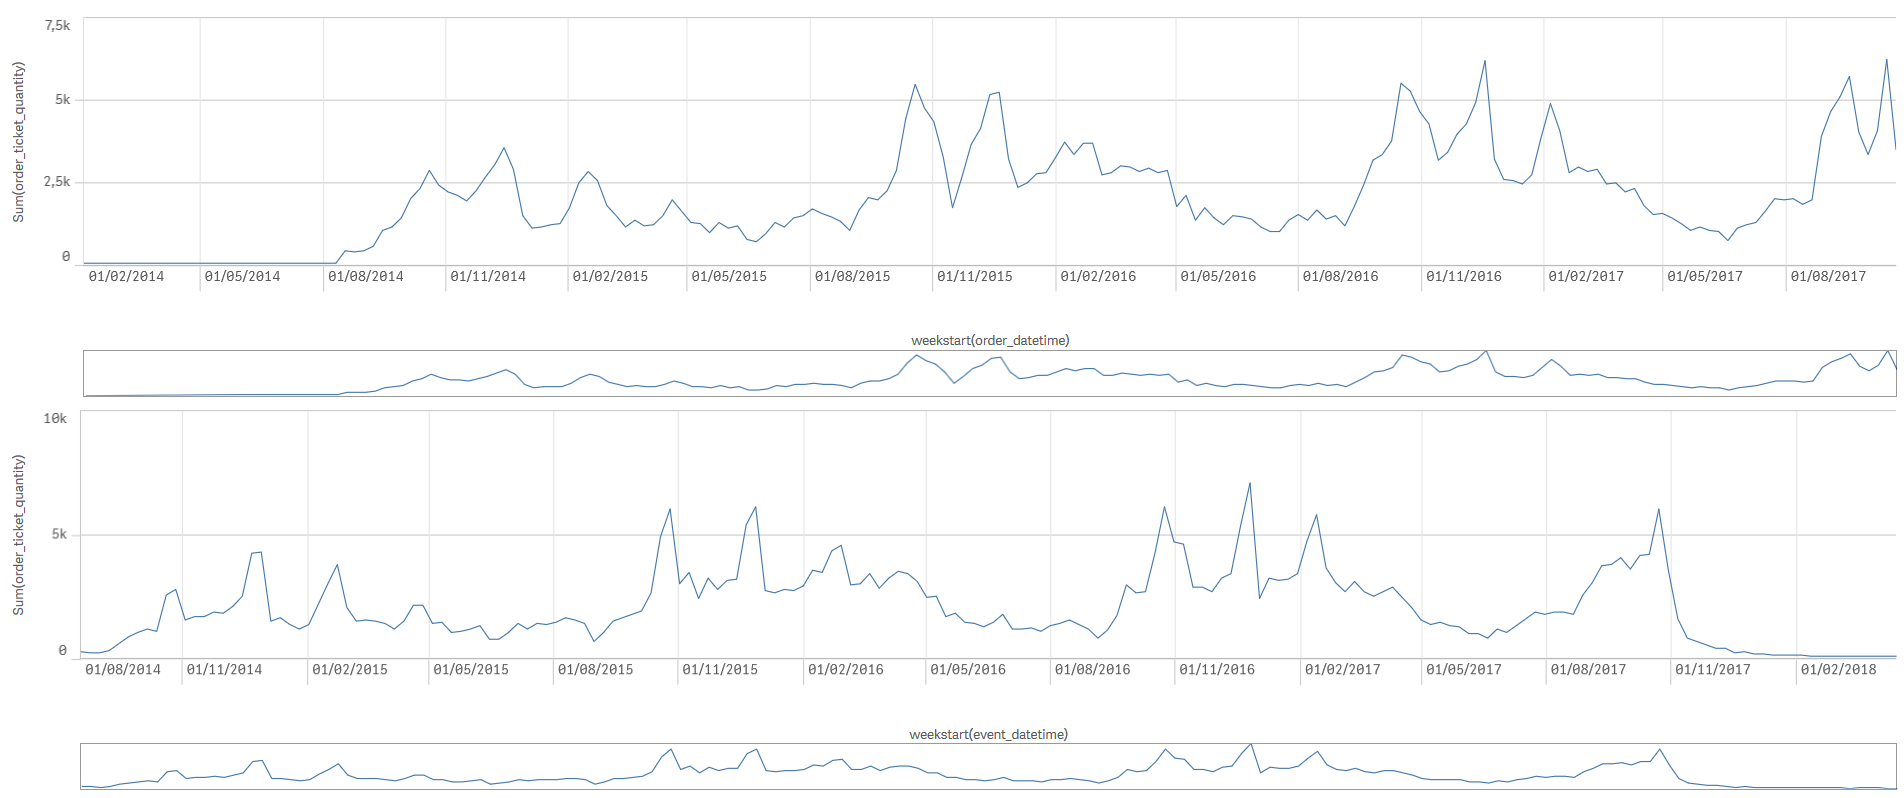Select the 01/05/2014 date label
This screenshot has width=1904, height=798.
pyautogui.click(x=242, y=276)
